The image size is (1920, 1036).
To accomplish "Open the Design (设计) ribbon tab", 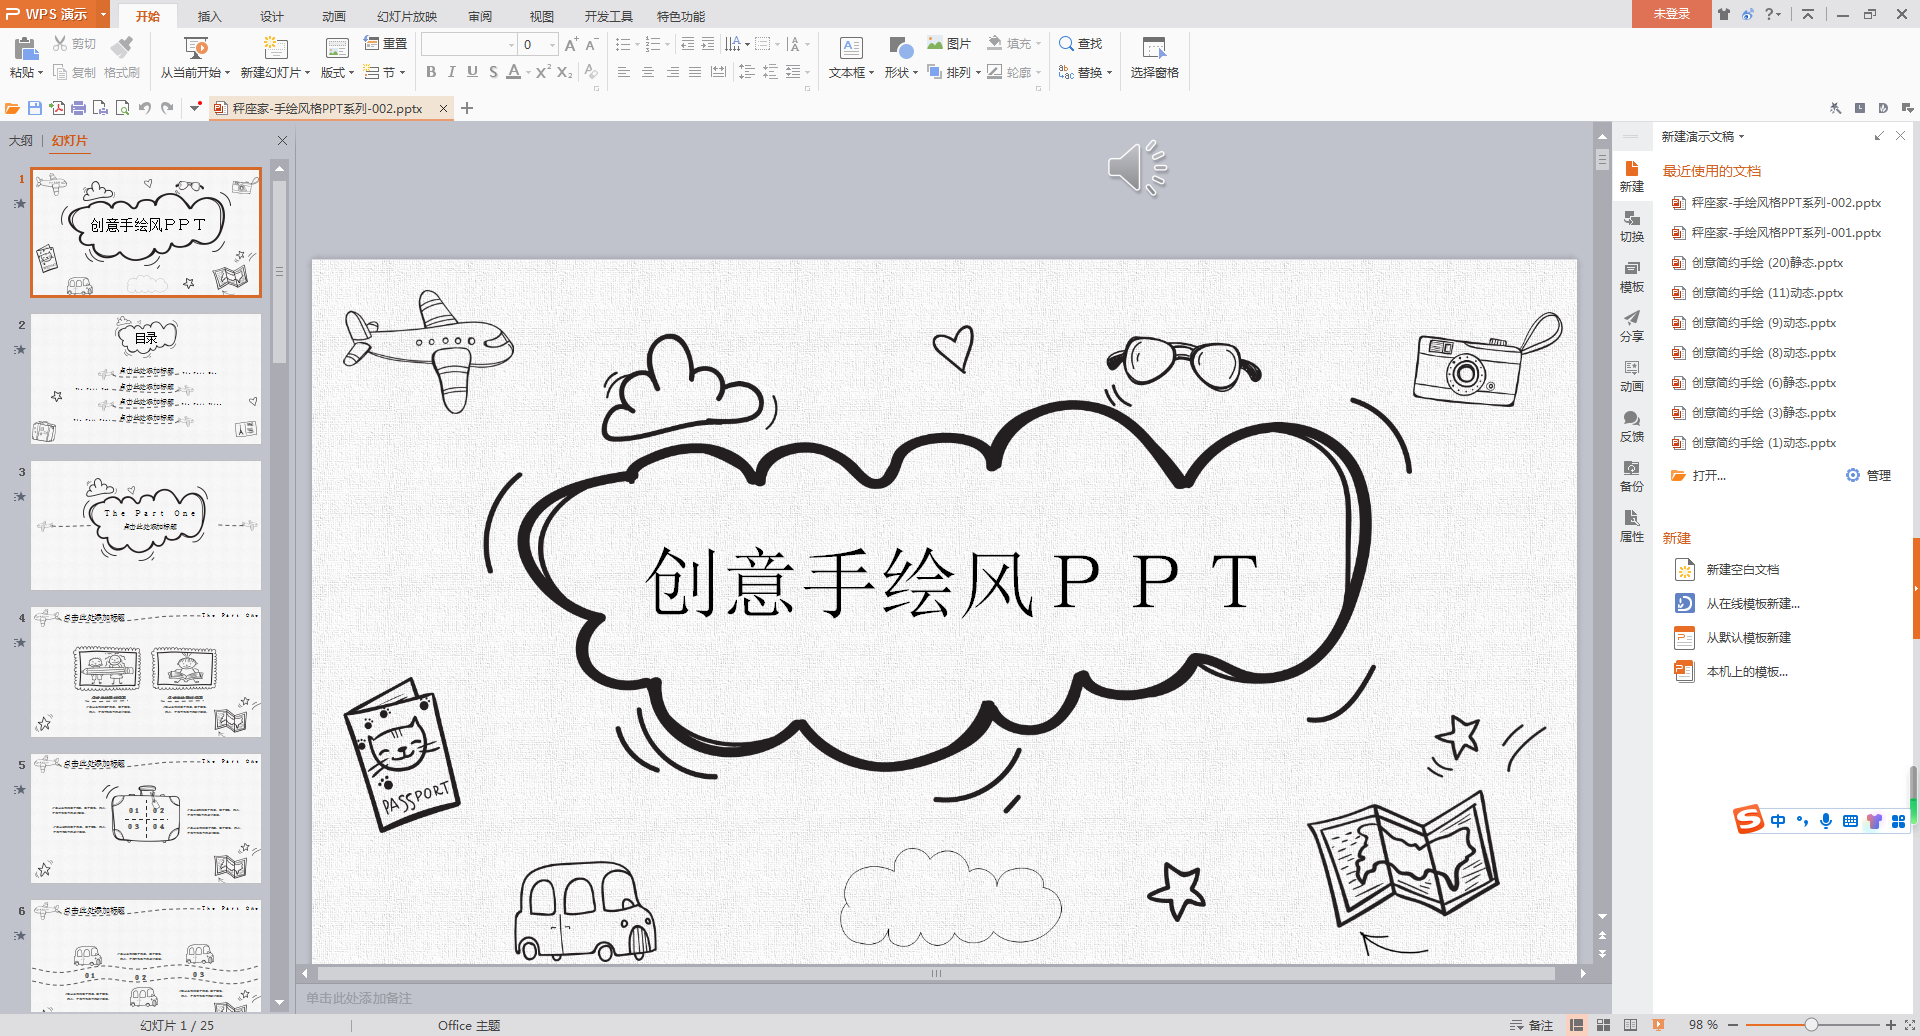I will [x=272, y=16].
